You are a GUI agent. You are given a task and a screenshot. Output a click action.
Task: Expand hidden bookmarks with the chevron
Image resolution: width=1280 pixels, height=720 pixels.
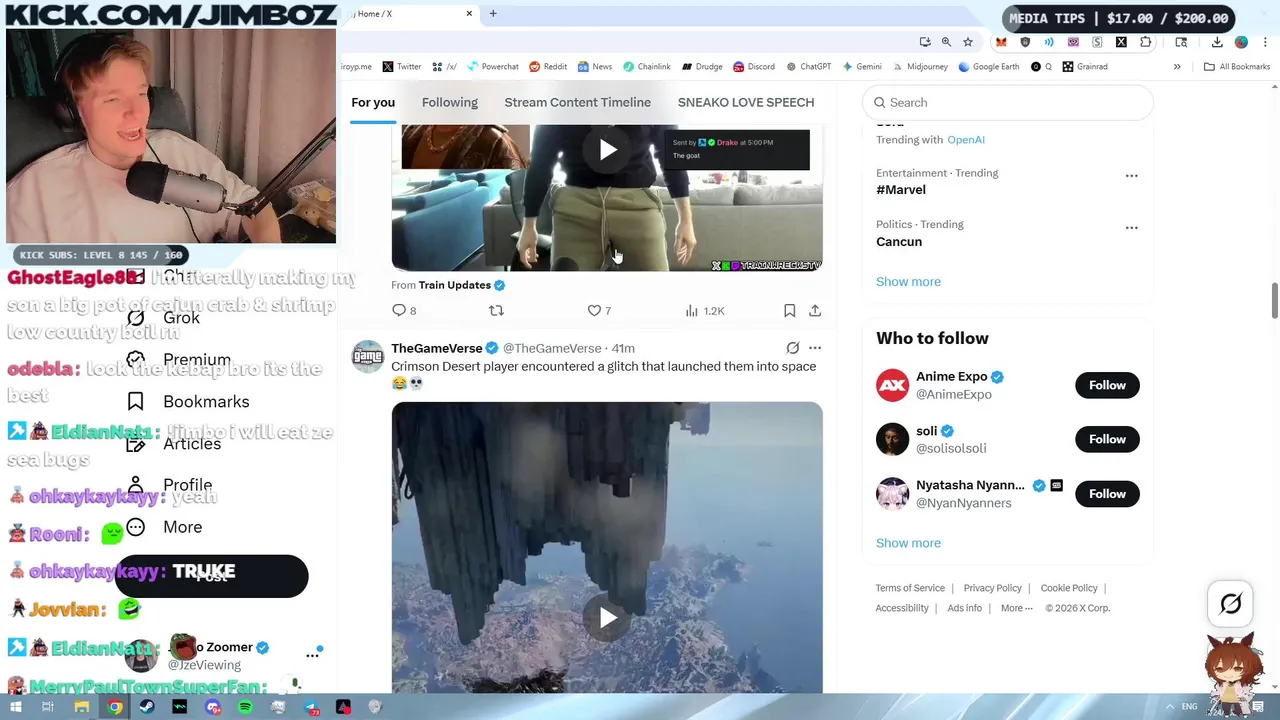[x=1177, y=67]
